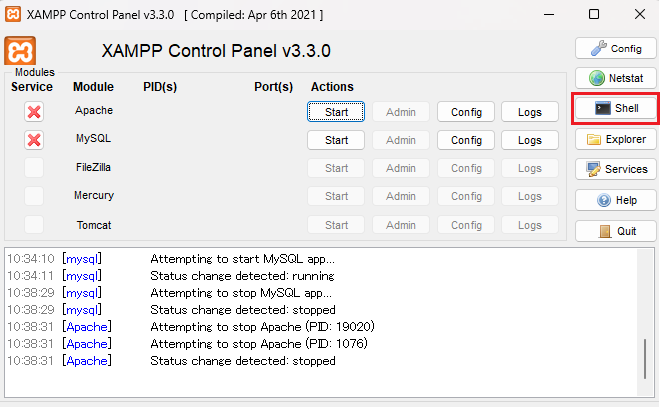The width and height of the screenshot is (660, 407).
Task: Open the global Config settings
Action: click(615, 48)
